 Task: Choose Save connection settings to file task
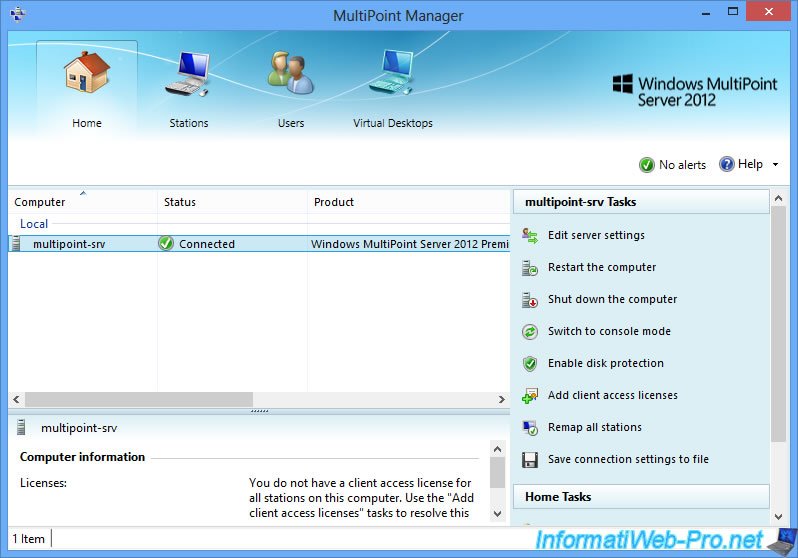[628, 459]
